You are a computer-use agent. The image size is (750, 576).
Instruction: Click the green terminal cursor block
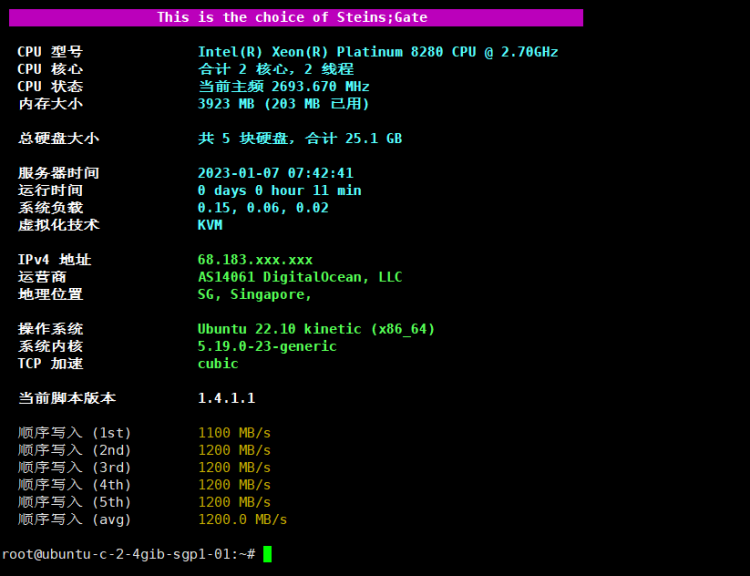[x=267, y=554]
